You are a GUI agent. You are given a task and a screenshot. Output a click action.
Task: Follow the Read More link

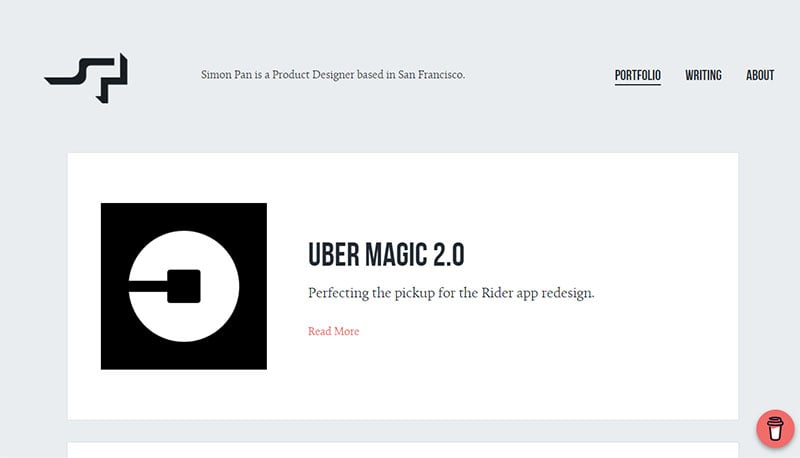pyautogui.click(x=334, y=331)
